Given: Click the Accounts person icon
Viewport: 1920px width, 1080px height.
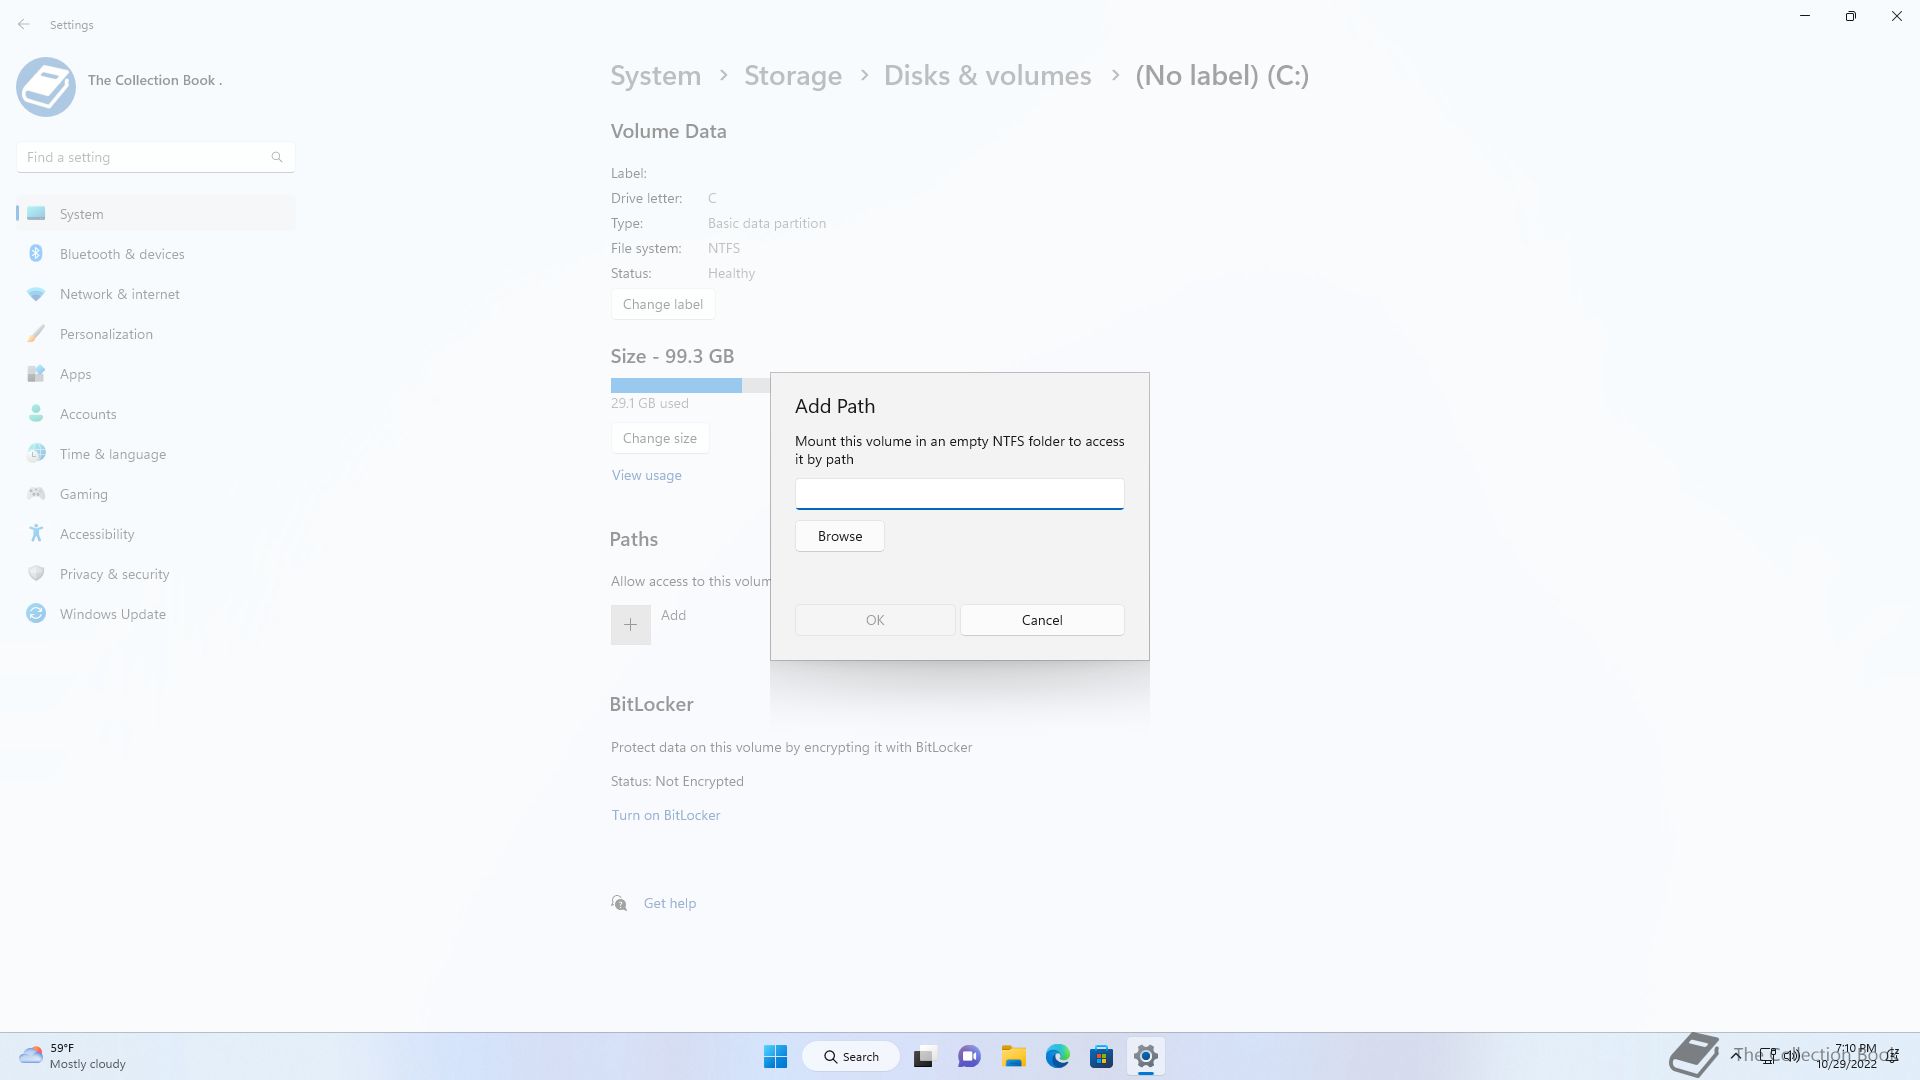Looking at the screenshot, I should tap(36, 413).
